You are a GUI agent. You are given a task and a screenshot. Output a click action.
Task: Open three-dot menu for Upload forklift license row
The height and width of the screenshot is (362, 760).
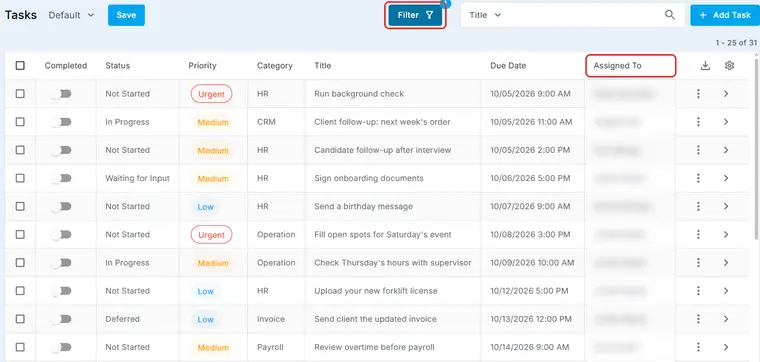tap(698, 291)
